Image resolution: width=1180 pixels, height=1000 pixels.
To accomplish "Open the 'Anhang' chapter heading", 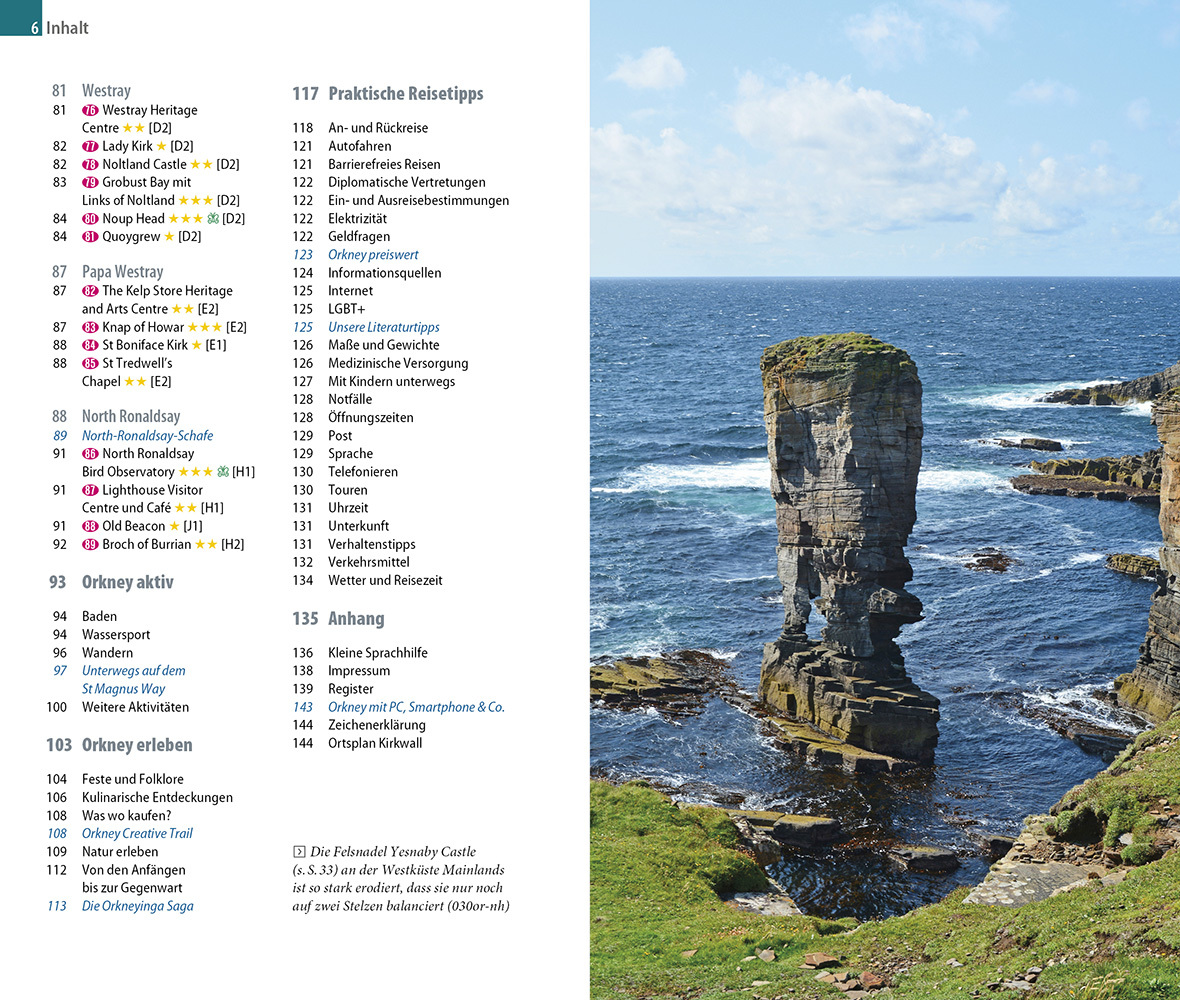I will coord(356,619).
